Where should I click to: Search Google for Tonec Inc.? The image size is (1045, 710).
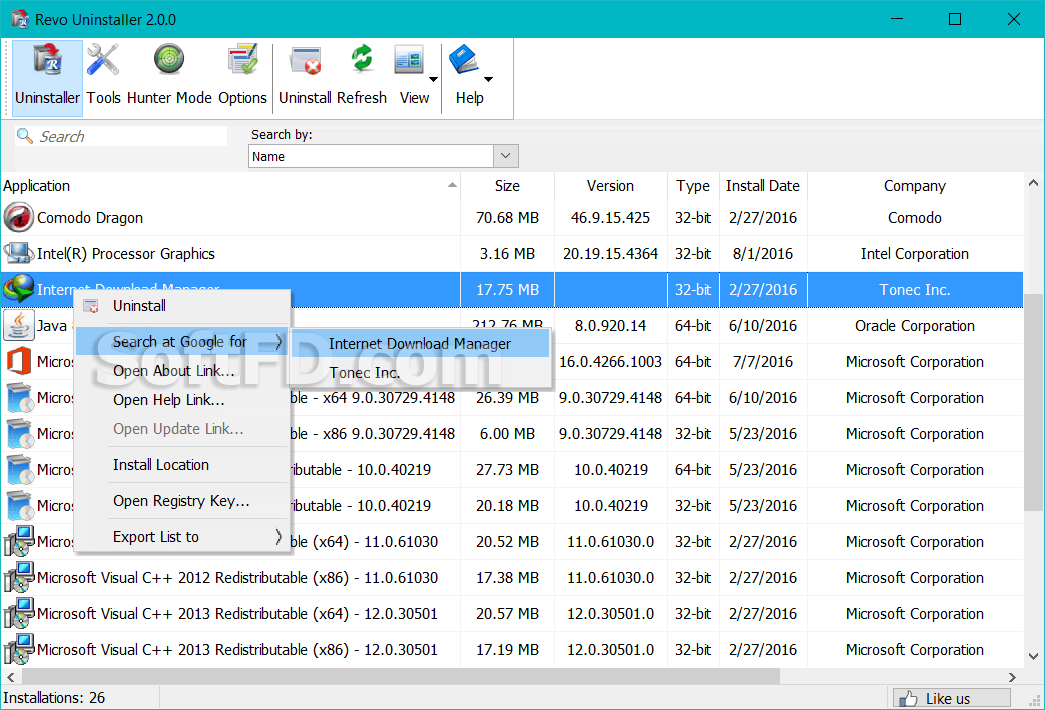click(420, 373)
